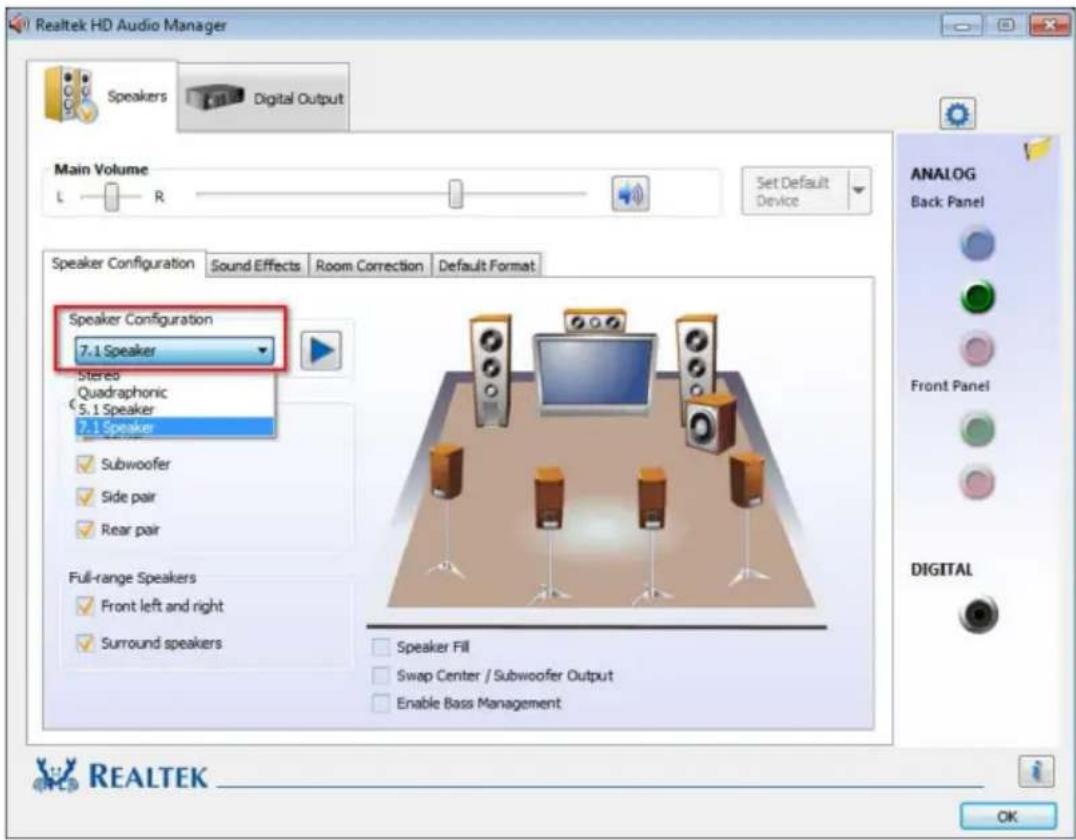
Task: Toggle the Subwoofer checkbox
Action: point(85,465)
